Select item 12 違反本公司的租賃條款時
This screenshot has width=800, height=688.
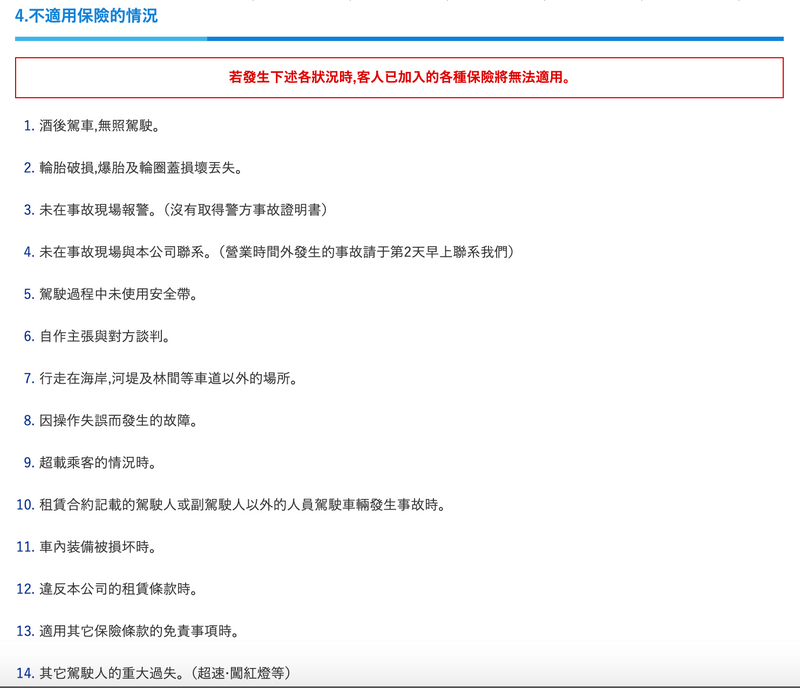click(x=118, y=589)
